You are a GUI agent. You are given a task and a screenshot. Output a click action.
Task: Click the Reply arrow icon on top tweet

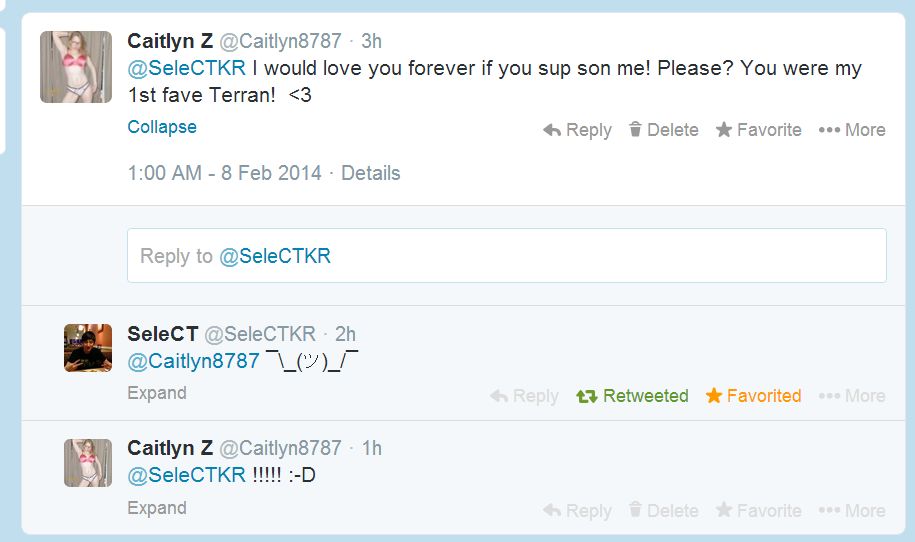552,130
